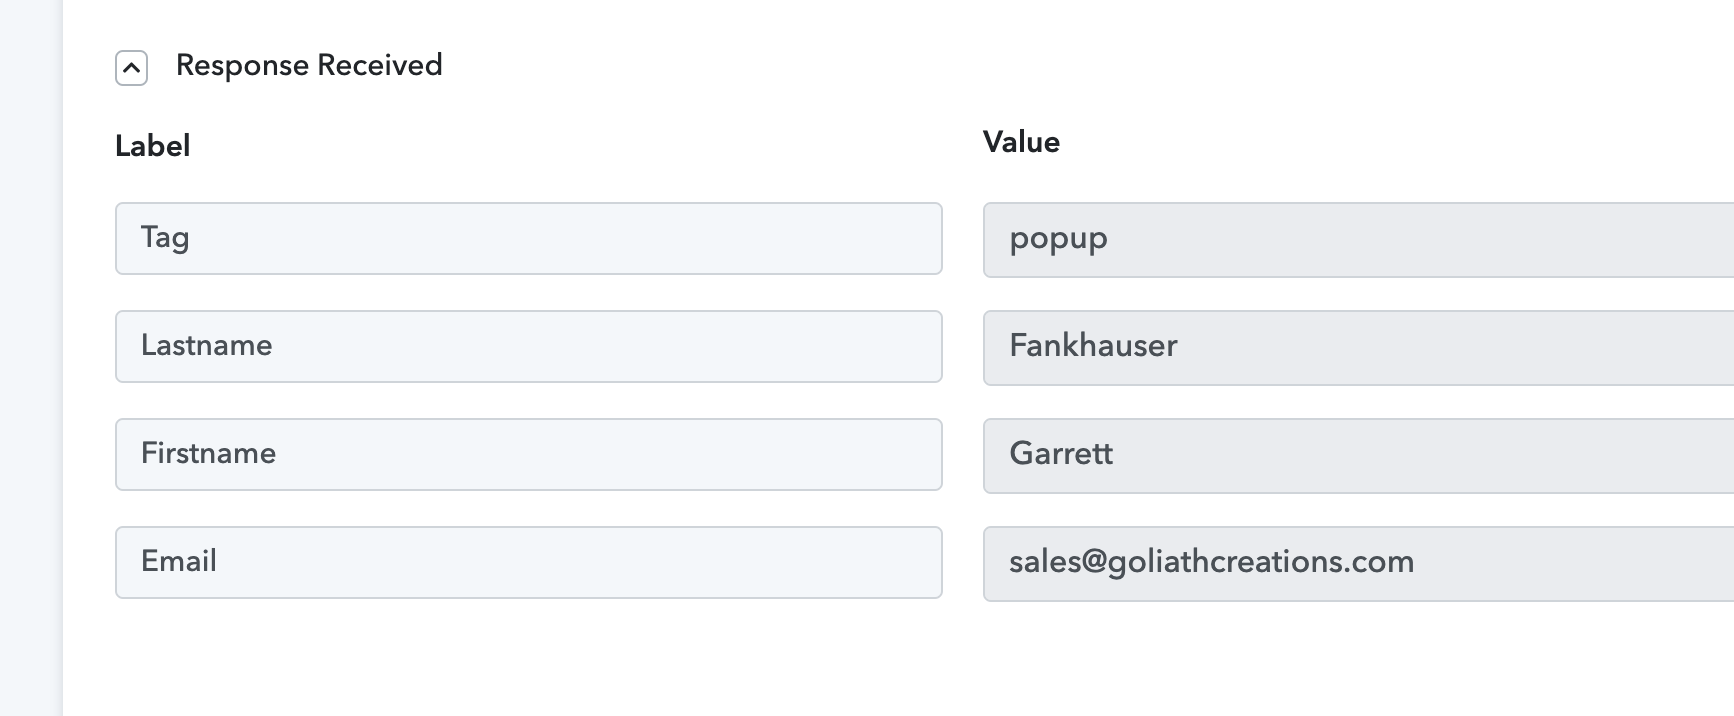Focus the Lastname label field
This screenshot has height=716, width=1734.
pyautogui.click(x=529, y=346)
